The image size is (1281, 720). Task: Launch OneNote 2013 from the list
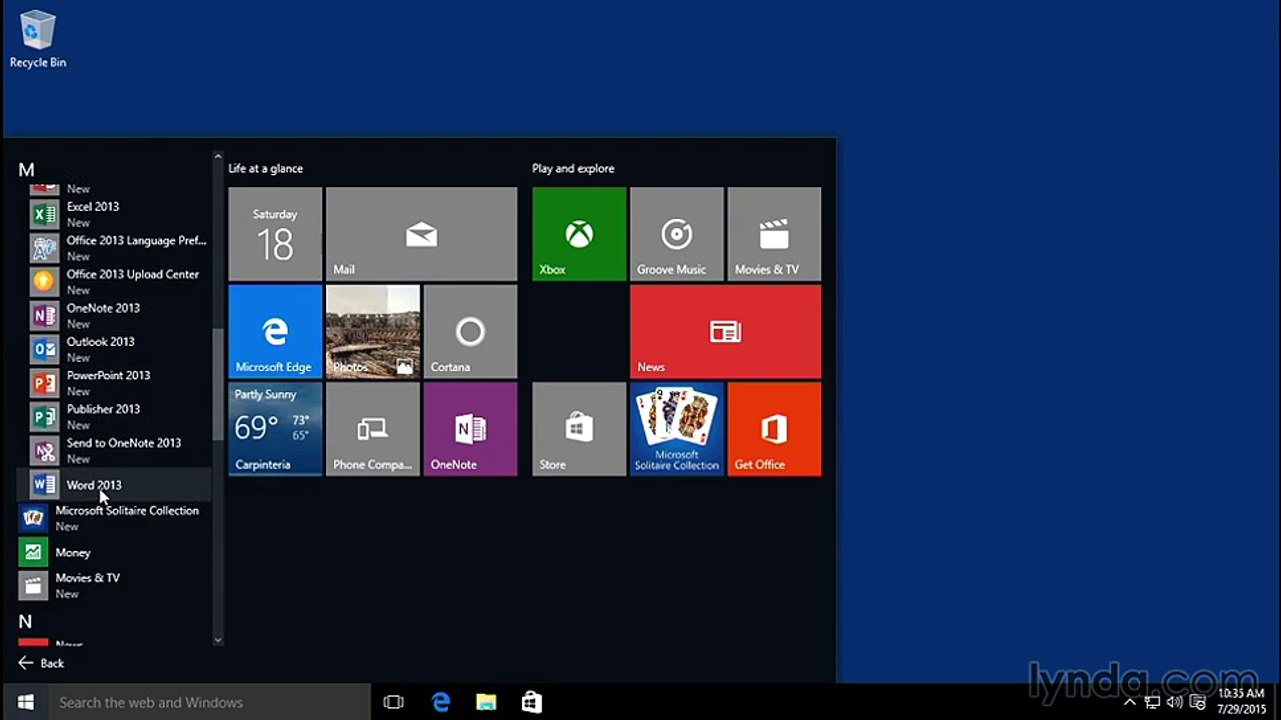click(114, 316)
